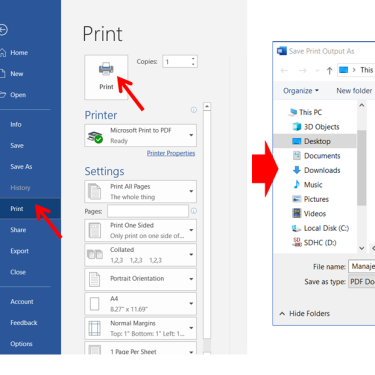Open the Account page

point(22,302)
